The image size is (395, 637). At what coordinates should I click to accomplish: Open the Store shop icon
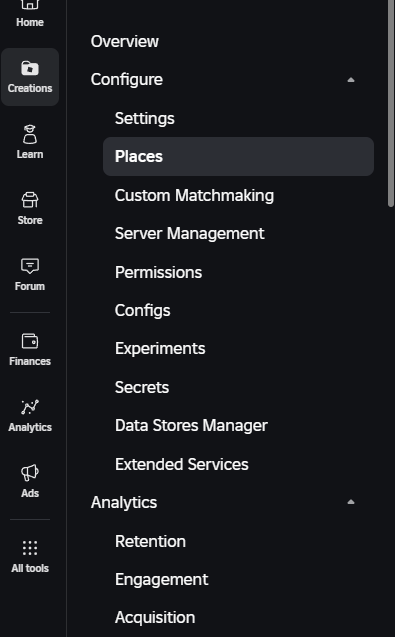pos(30,200)
